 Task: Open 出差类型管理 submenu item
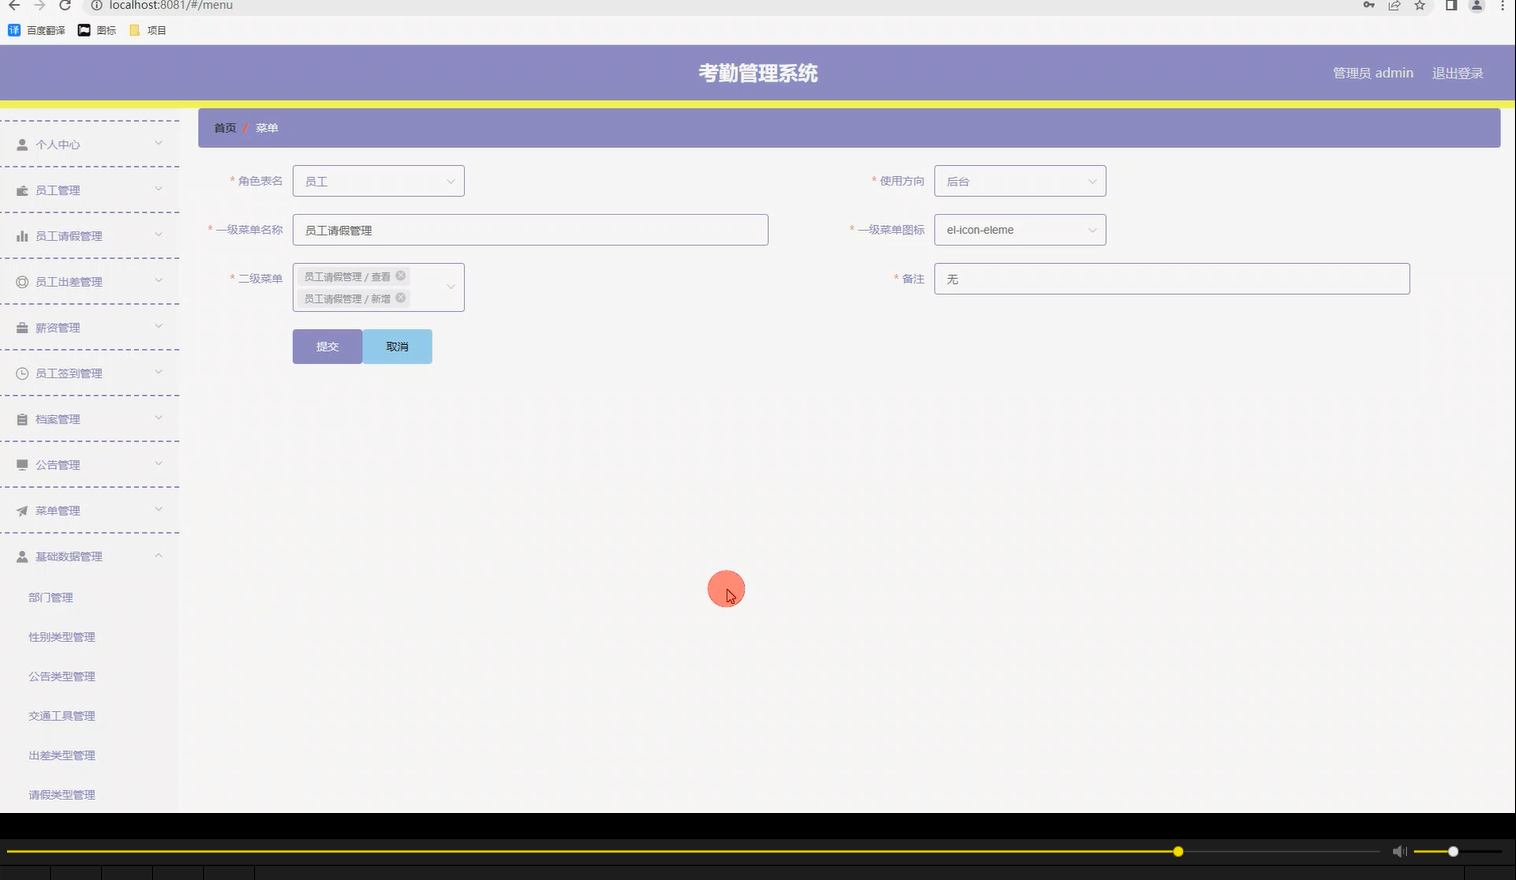[62, 756]
